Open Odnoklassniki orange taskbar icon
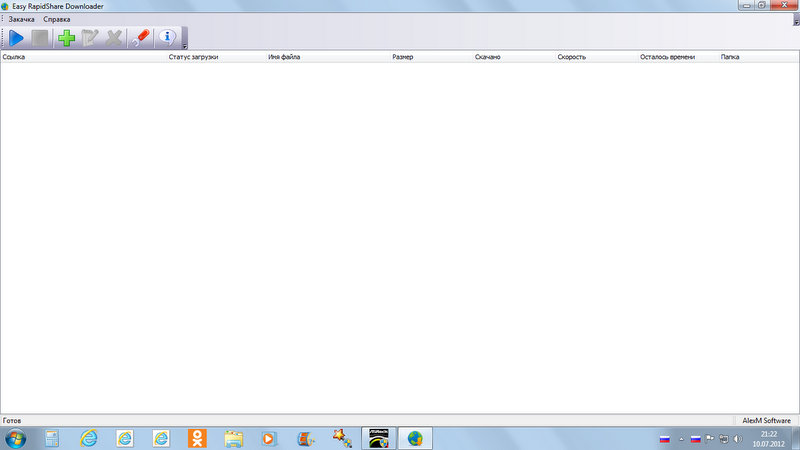This screenshot has width=800, height=450. click(x=197, y=439)
